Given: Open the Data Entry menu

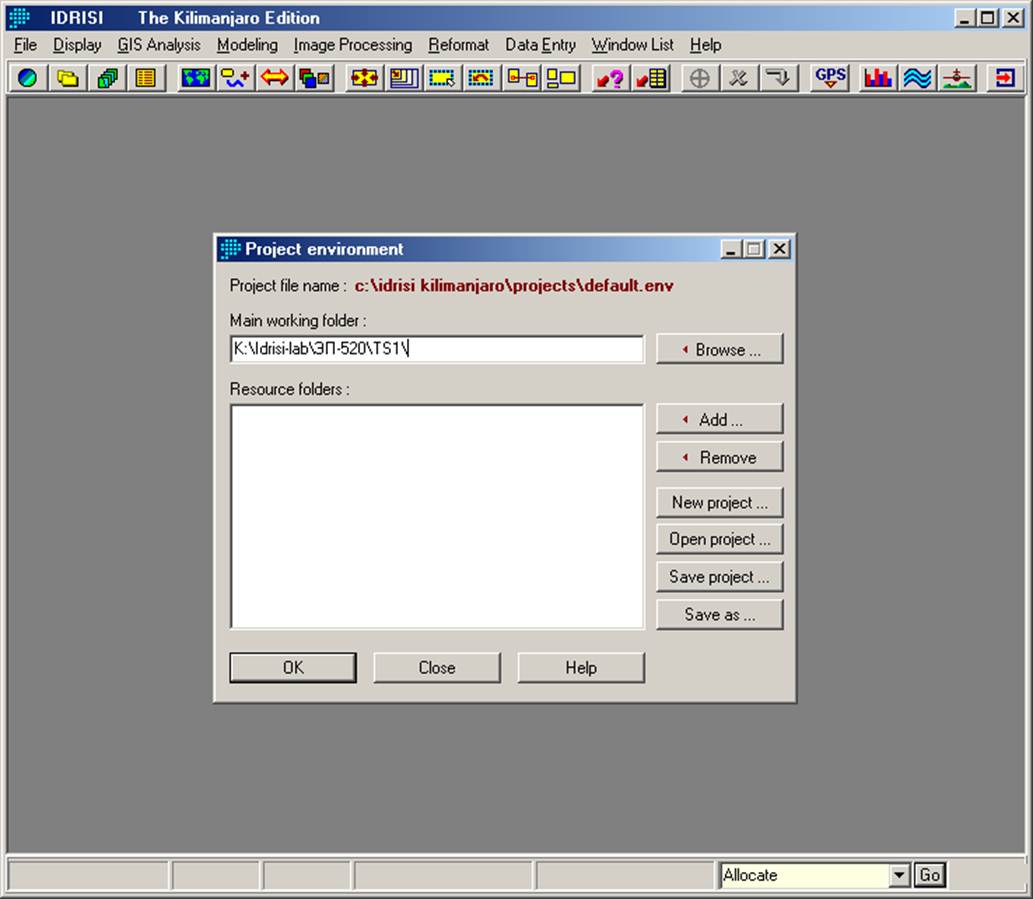Looking at the screenshot, I should pos(540,45).
